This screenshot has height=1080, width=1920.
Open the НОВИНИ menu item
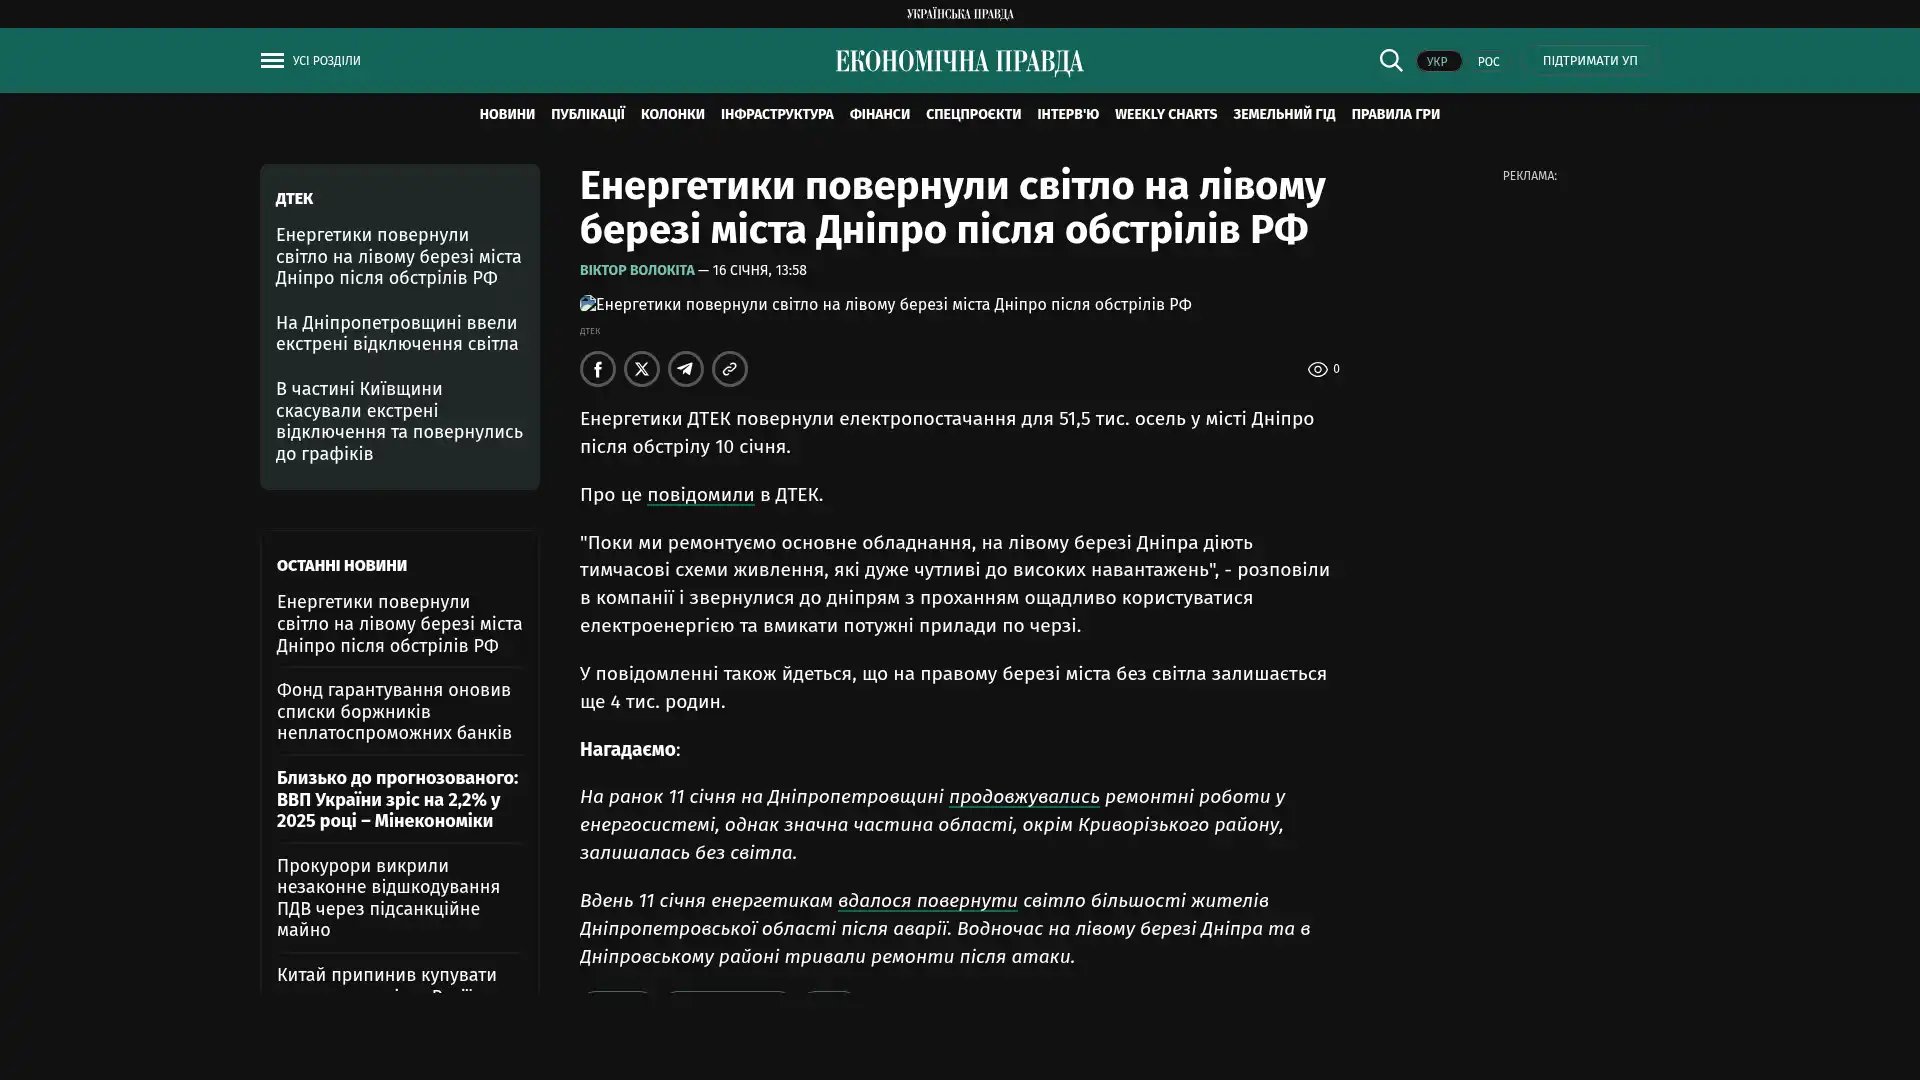point(506,115)
